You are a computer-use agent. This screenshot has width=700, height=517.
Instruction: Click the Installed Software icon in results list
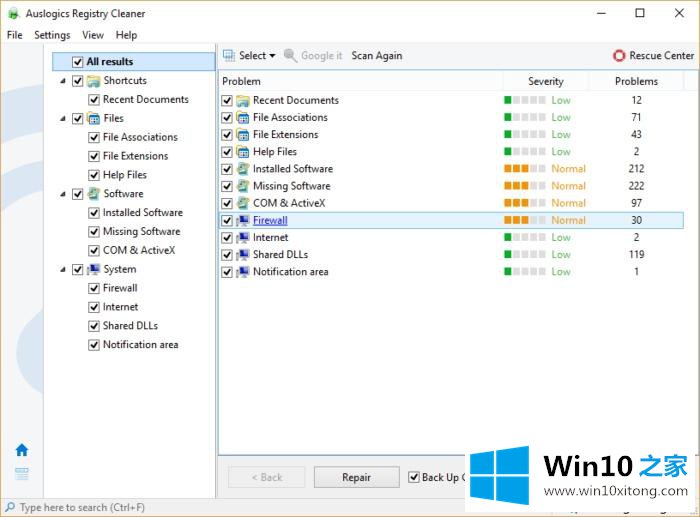pyautogui.click(x=242, y=169)
